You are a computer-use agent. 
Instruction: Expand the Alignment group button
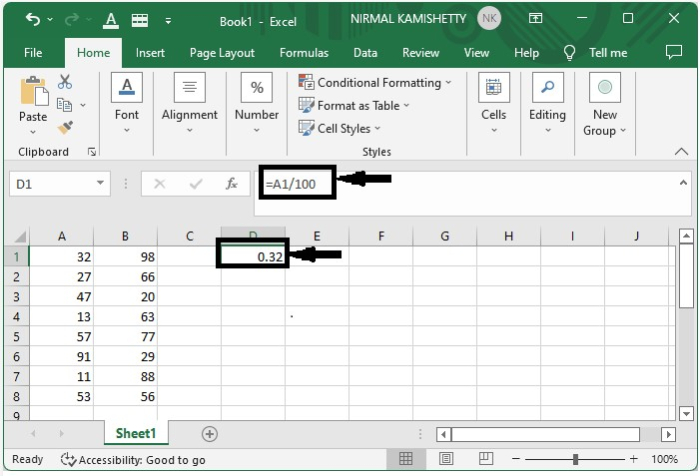click(189, 104)
